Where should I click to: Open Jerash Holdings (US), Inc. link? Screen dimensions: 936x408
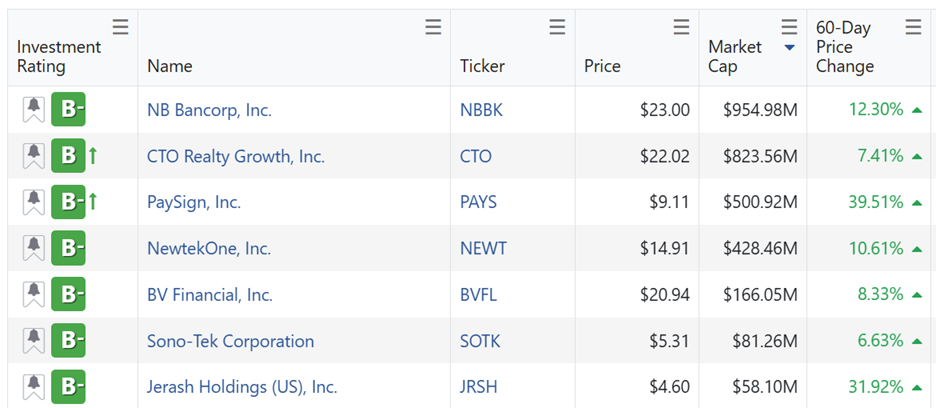242,386
